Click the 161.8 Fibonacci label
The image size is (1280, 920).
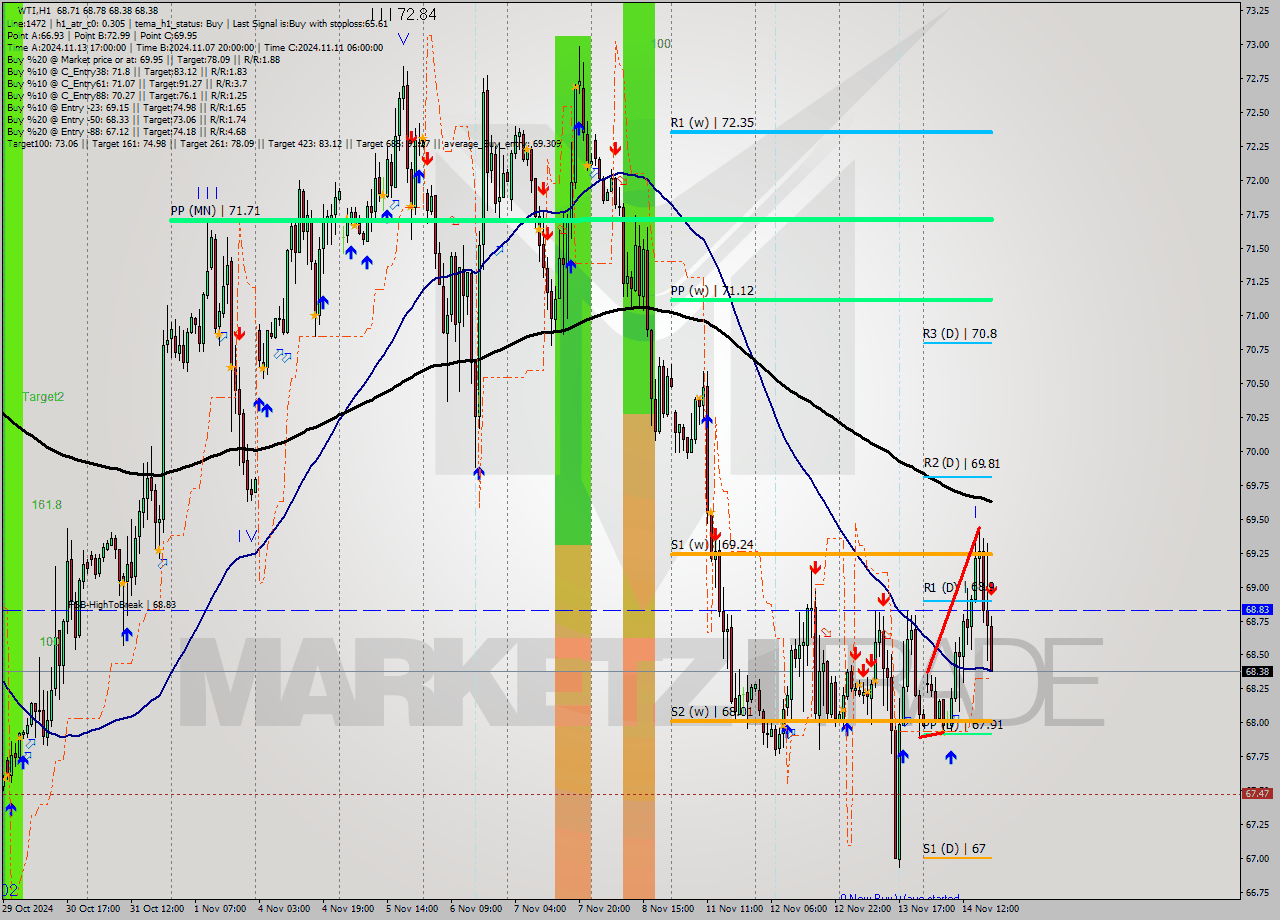point(46,505)
